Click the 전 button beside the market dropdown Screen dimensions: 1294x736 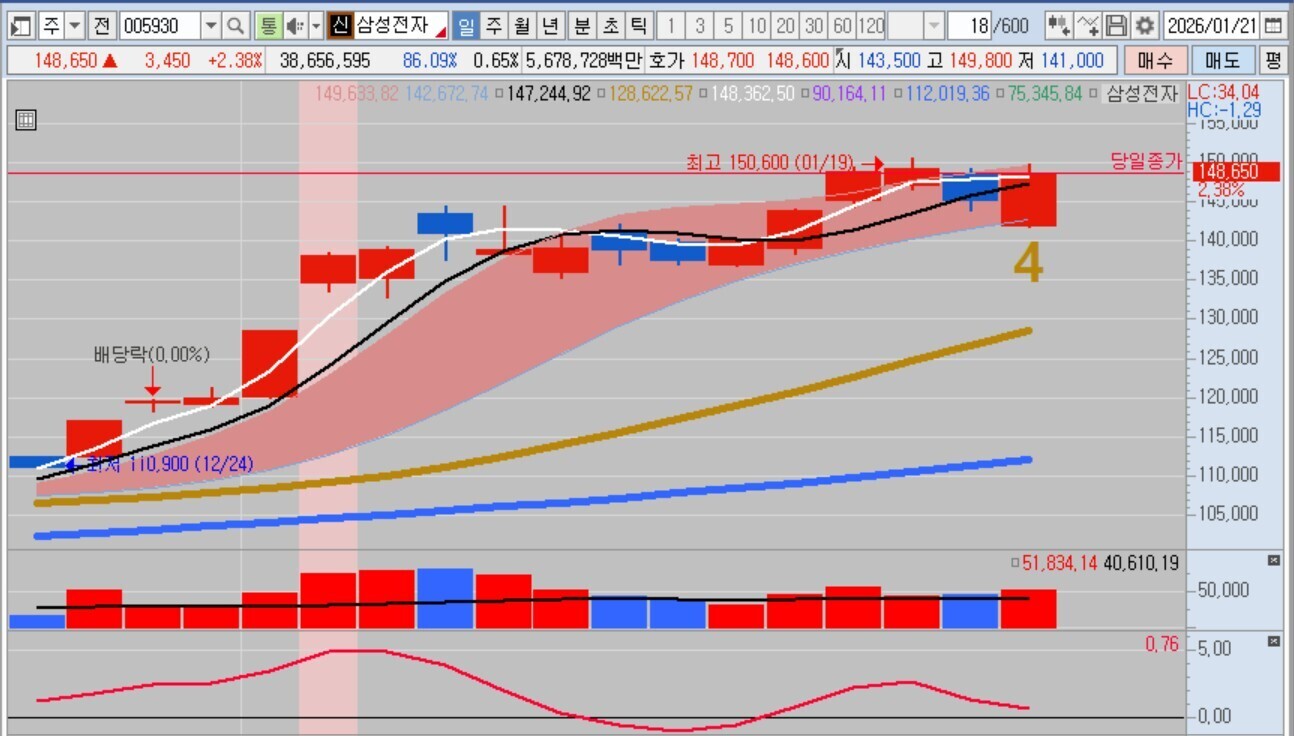[102, 25]
